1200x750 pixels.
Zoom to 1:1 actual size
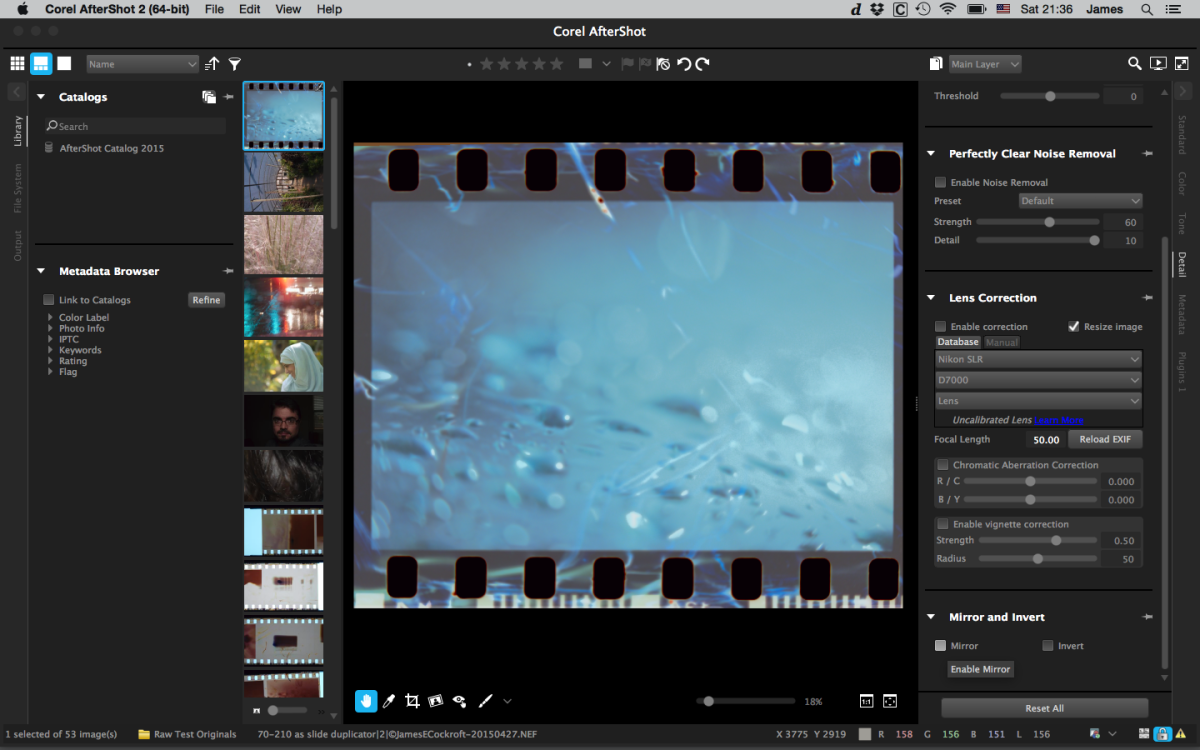tap(866, 701)
